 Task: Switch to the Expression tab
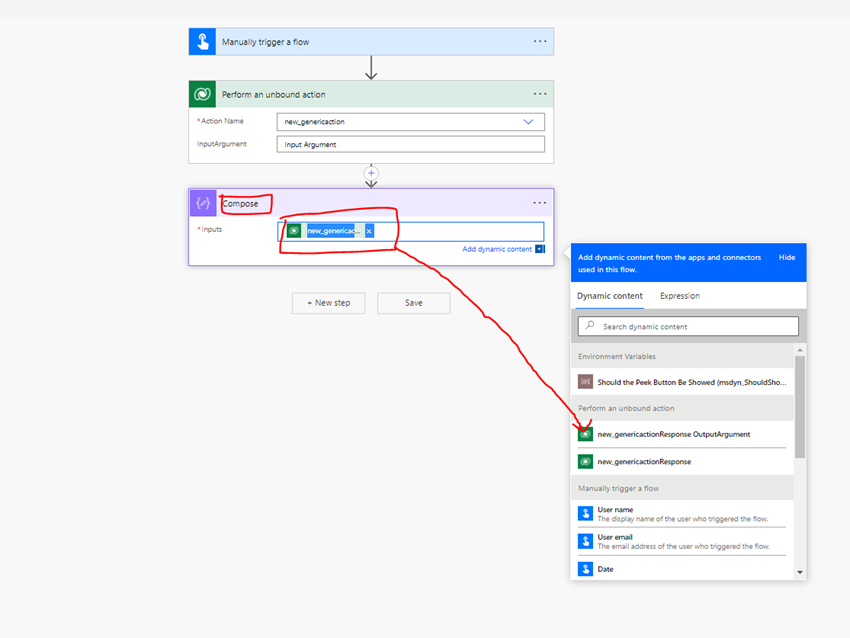click(679, 295)
